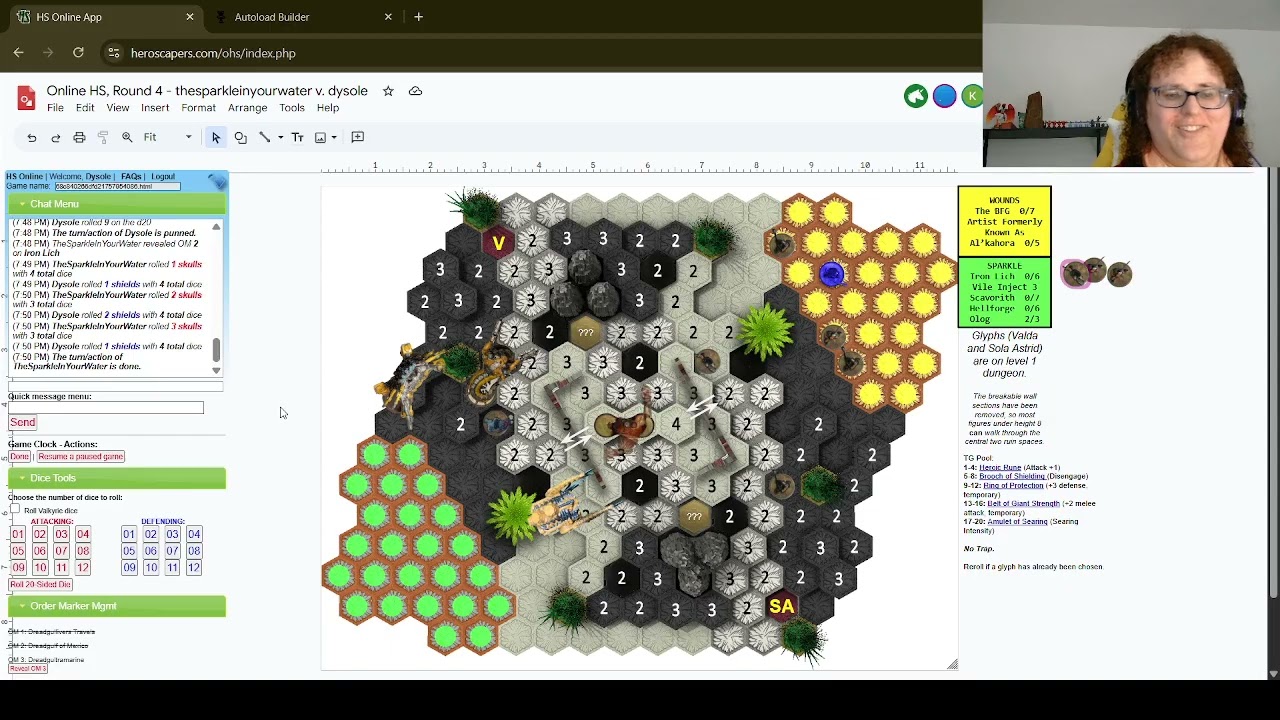Open the Format menu
This screenshot has width=1280, height=720.
click(x=198, y=108)
